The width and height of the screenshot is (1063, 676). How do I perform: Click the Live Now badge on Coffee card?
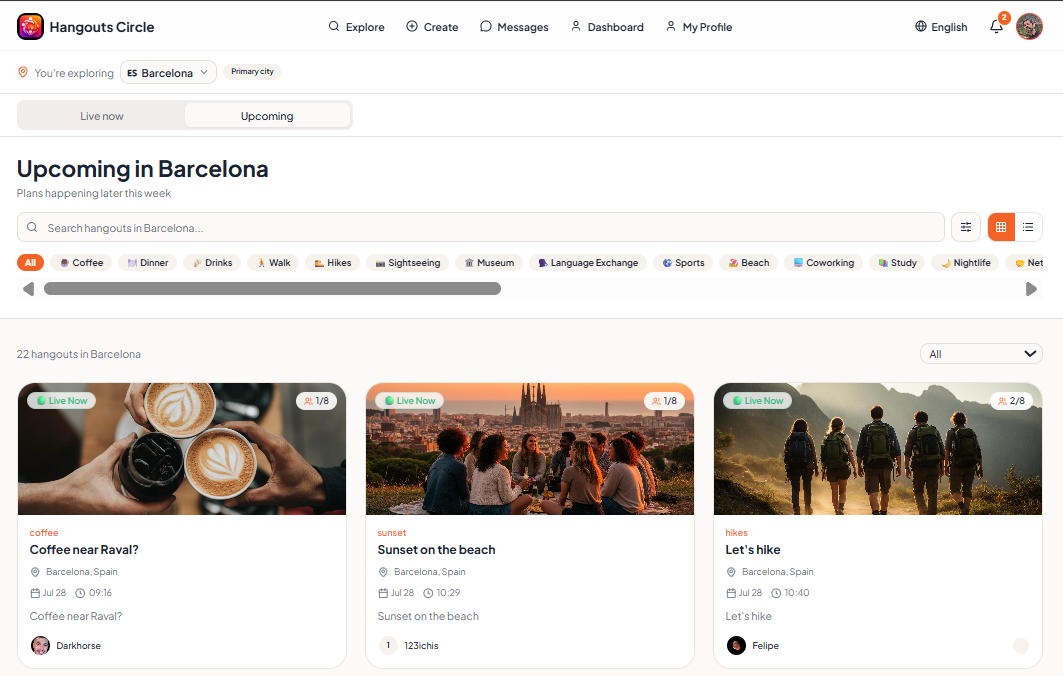62,401
